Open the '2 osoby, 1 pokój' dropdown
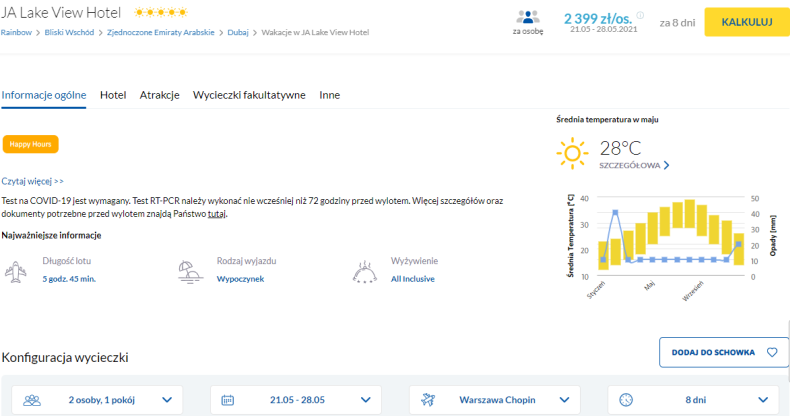This screenshot has width=790, height=416. (x=97, y=400)
